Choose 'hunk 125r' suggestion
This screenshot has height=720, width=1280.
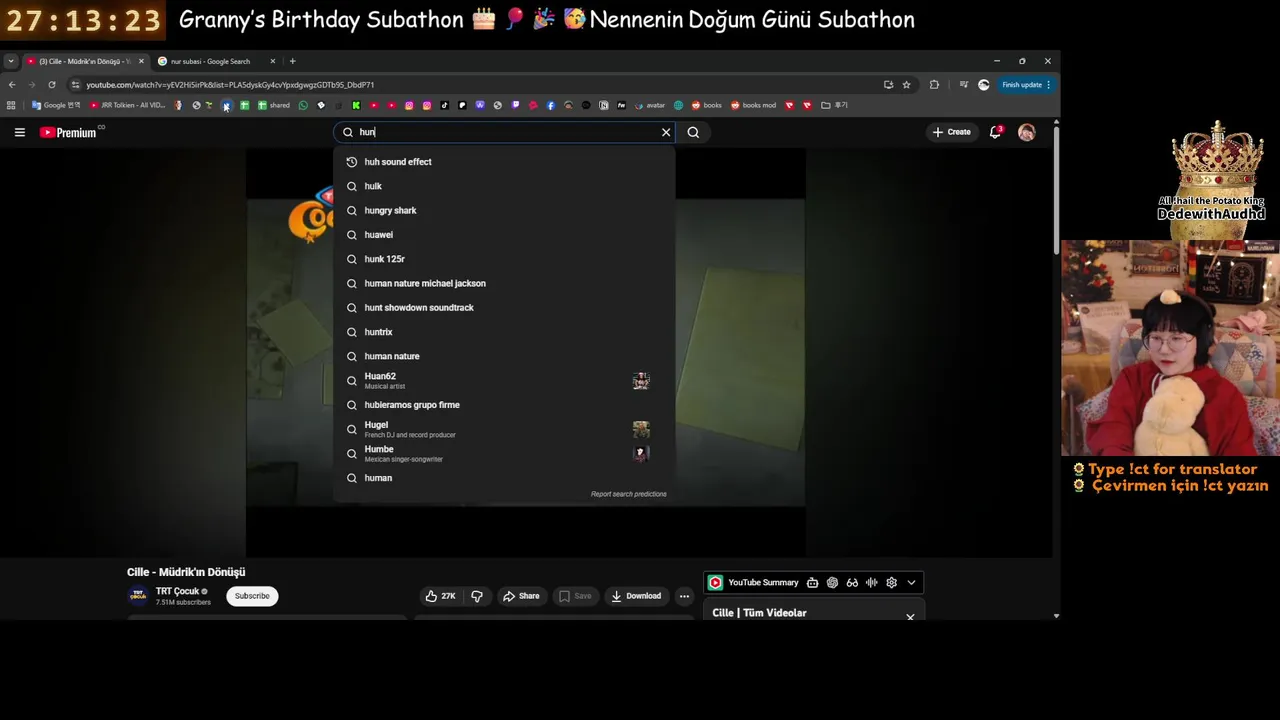[504, 259]
